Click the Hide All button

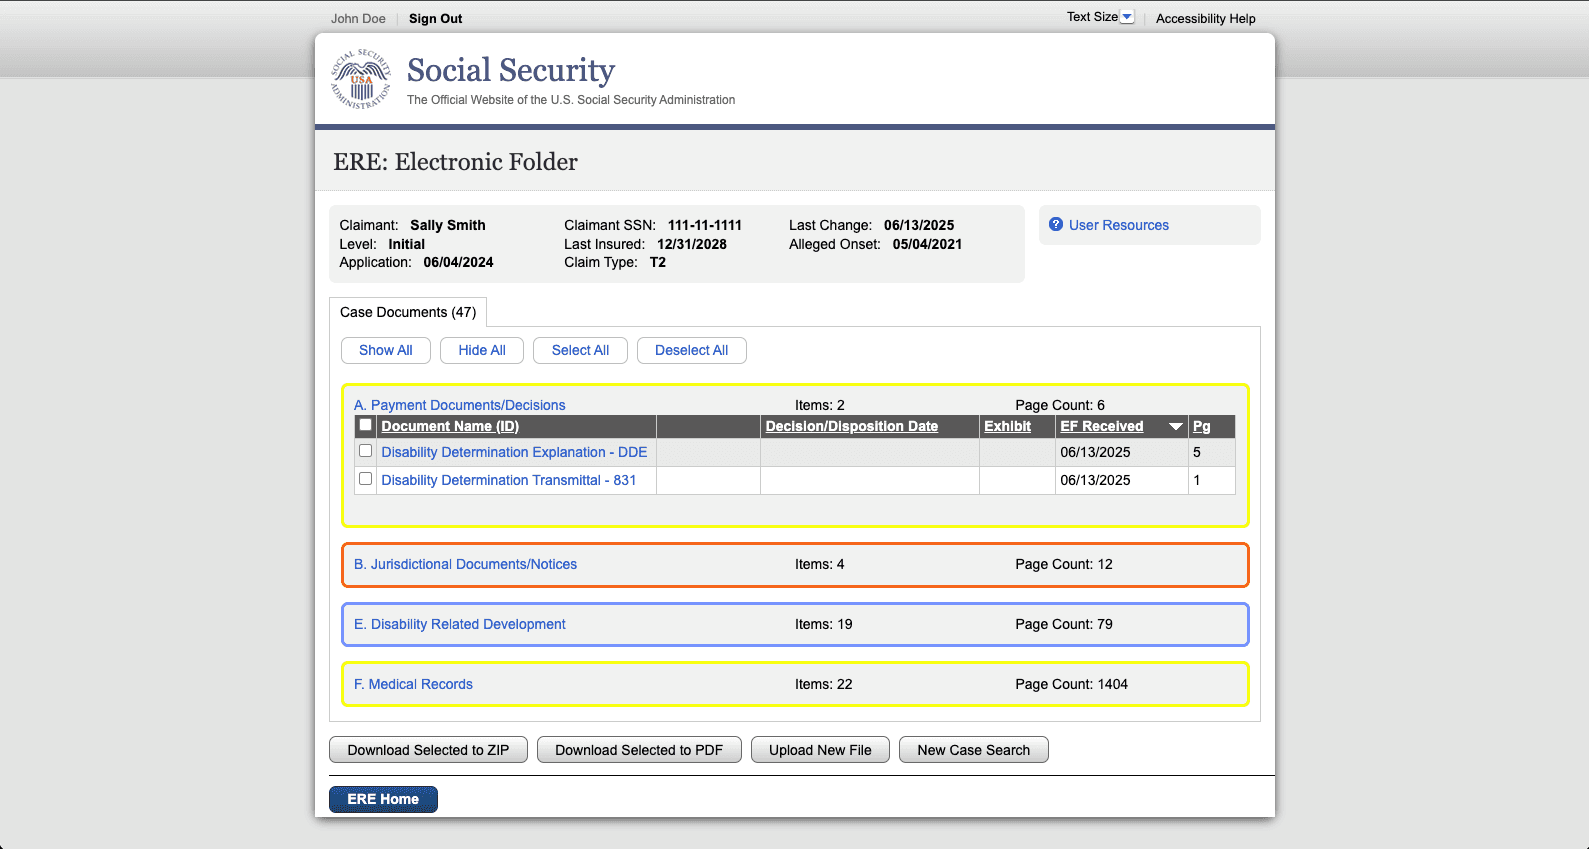[482, 350]
